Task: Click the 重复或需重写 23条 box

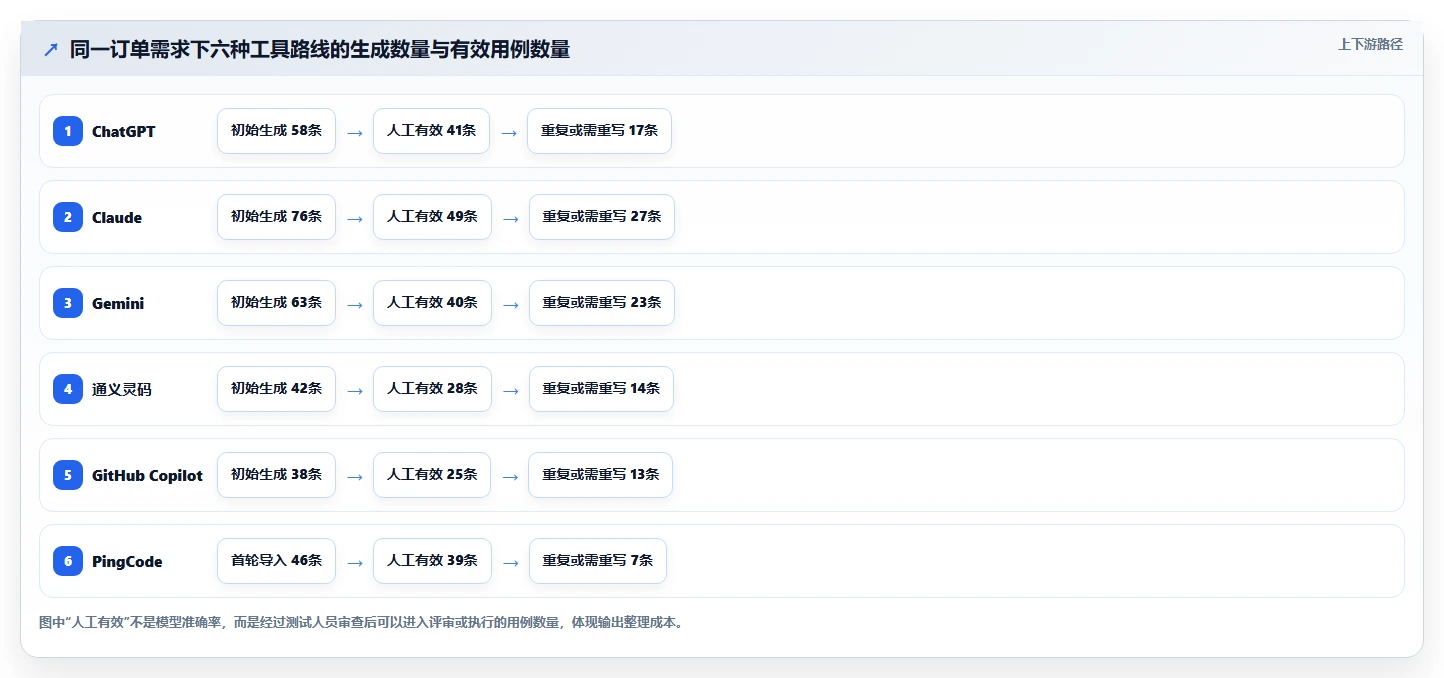Action: [x=602, y=303]
